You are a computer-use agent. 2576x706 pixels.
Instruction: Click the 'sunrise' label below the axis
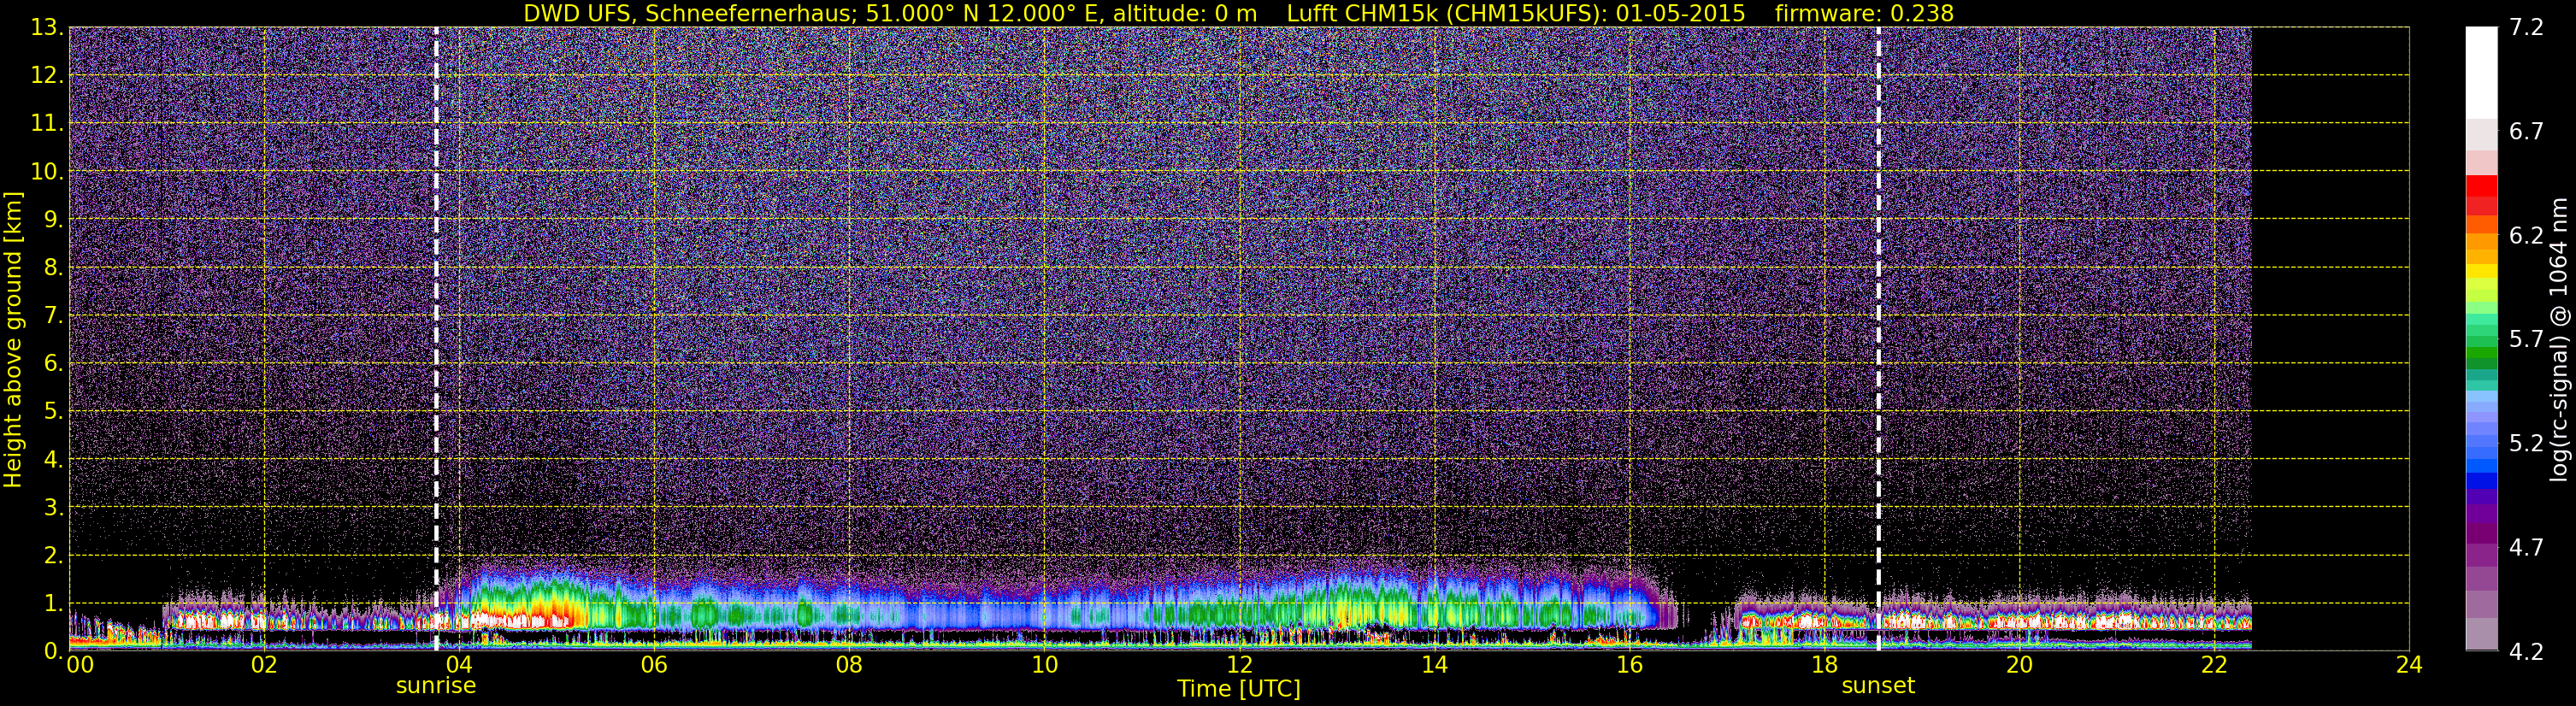(436, 686)
